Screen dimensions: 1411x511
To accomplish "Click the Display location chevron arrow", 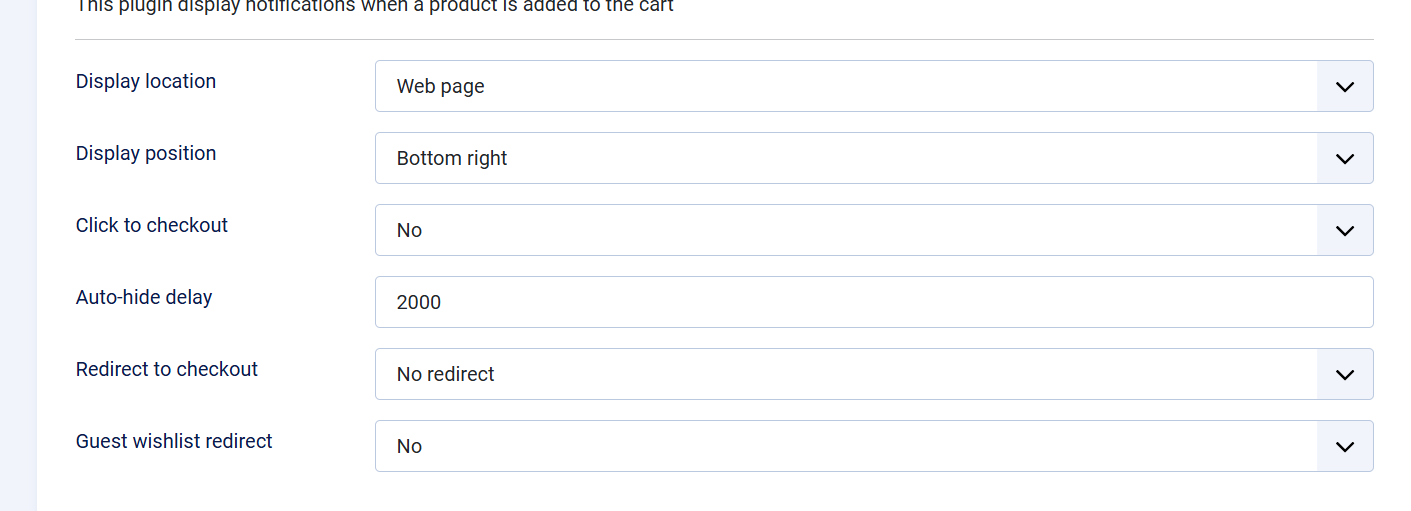I will click(x=1345, y=87).
